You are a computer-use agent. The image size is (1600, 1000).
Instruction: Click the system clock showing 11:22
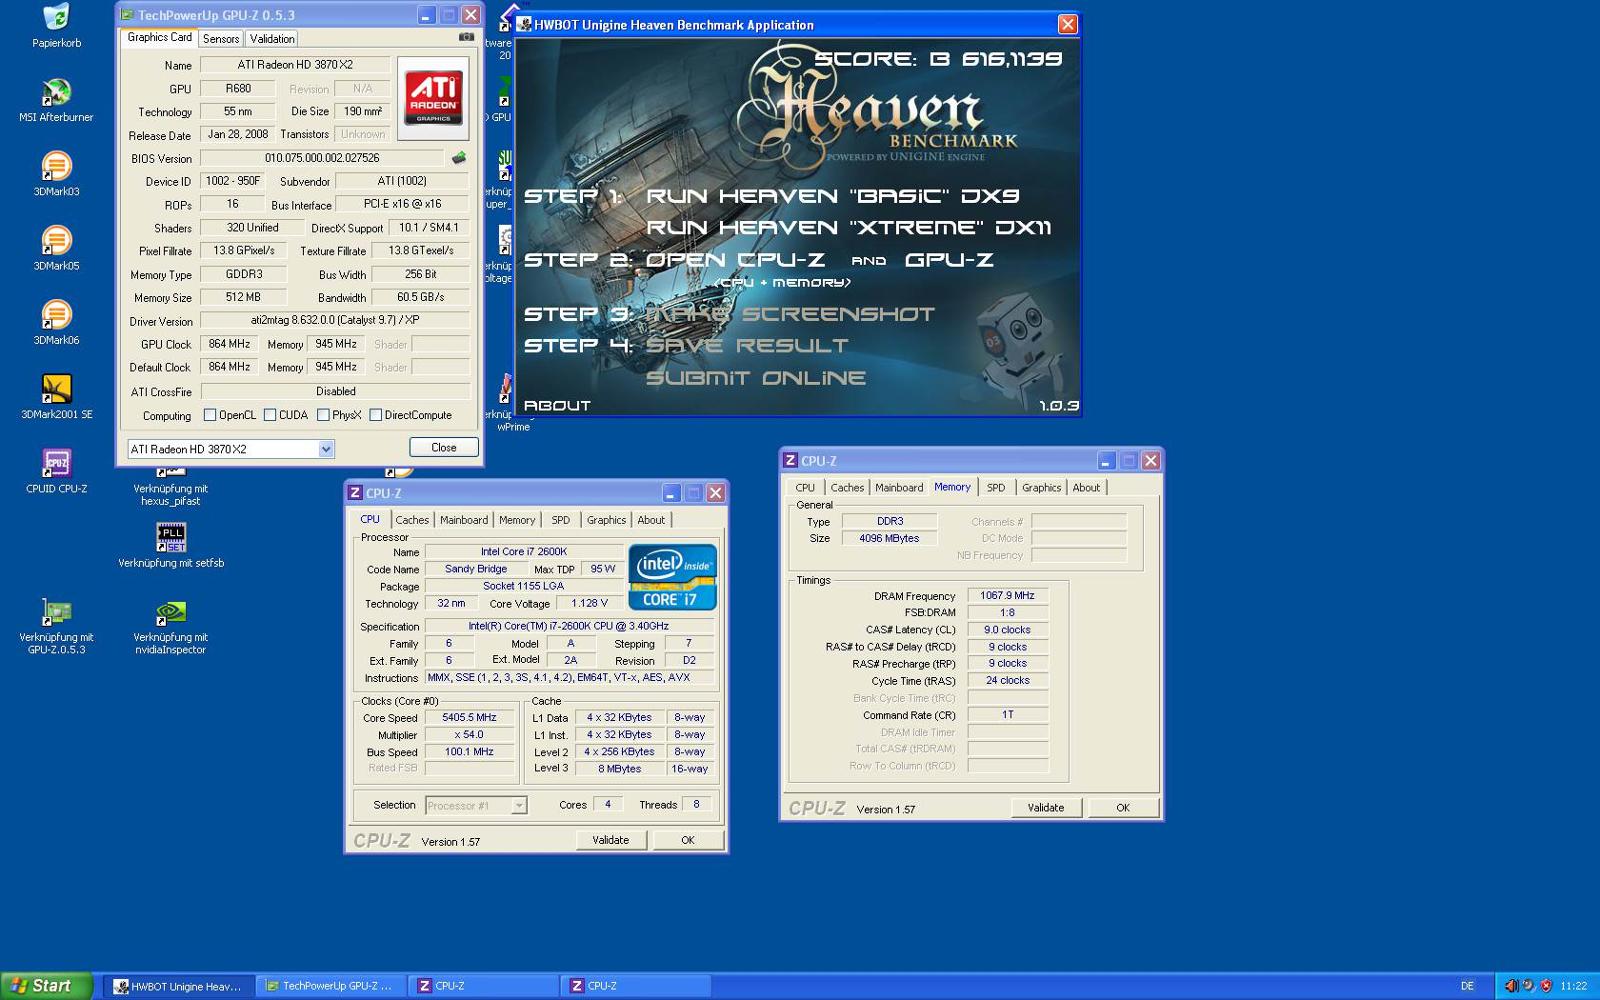tap(1573, 986)
